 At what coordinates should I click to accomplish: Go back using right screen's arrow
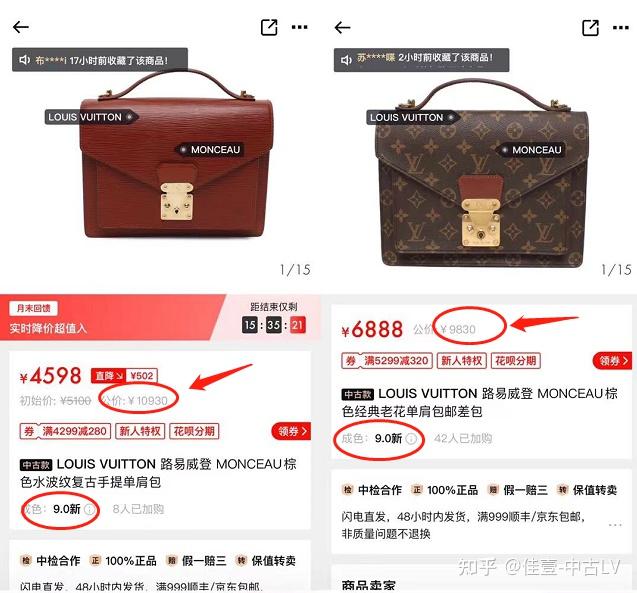(342, 27)
